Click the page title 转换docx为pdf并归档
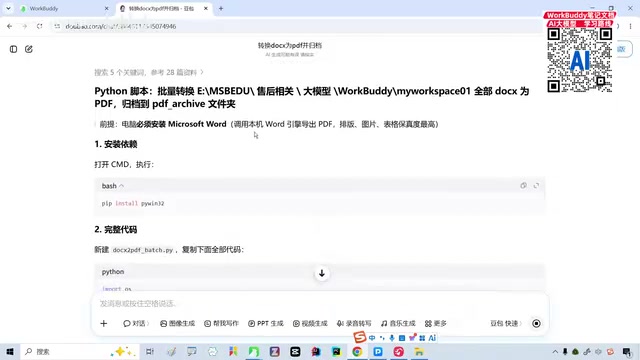 point(290,45)
